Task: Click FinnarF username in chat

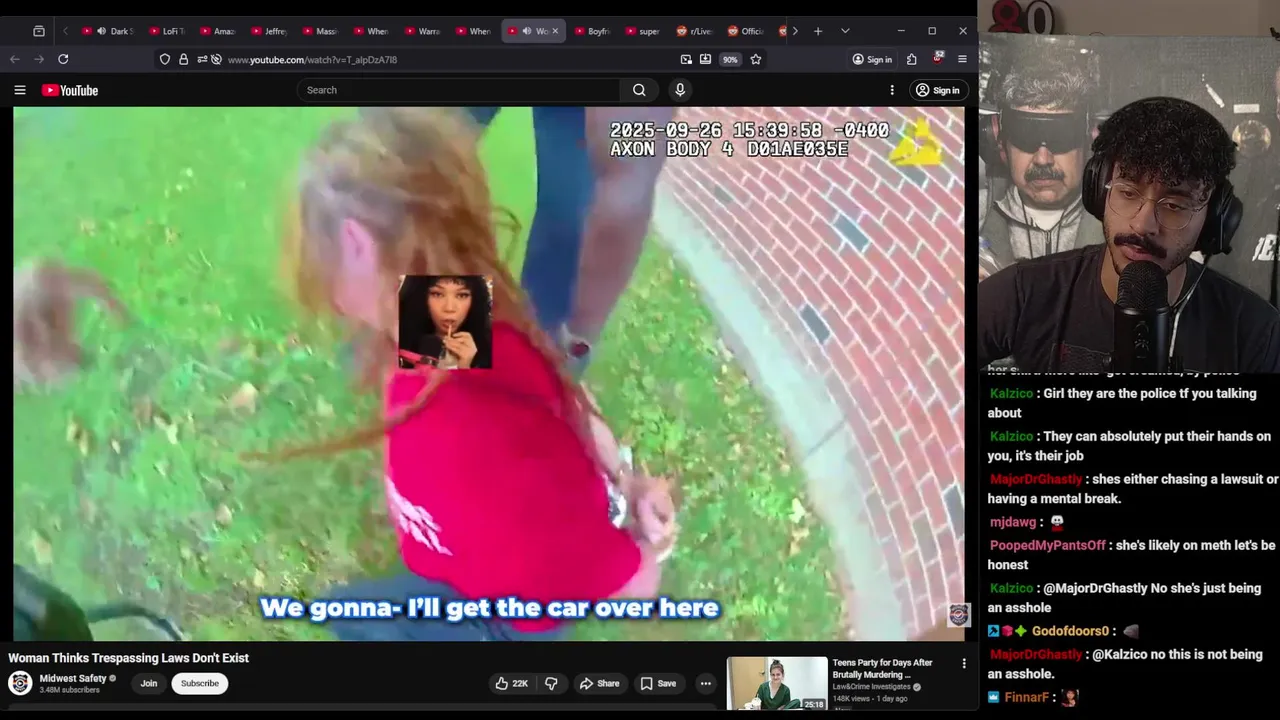Action: point(1028,697)
